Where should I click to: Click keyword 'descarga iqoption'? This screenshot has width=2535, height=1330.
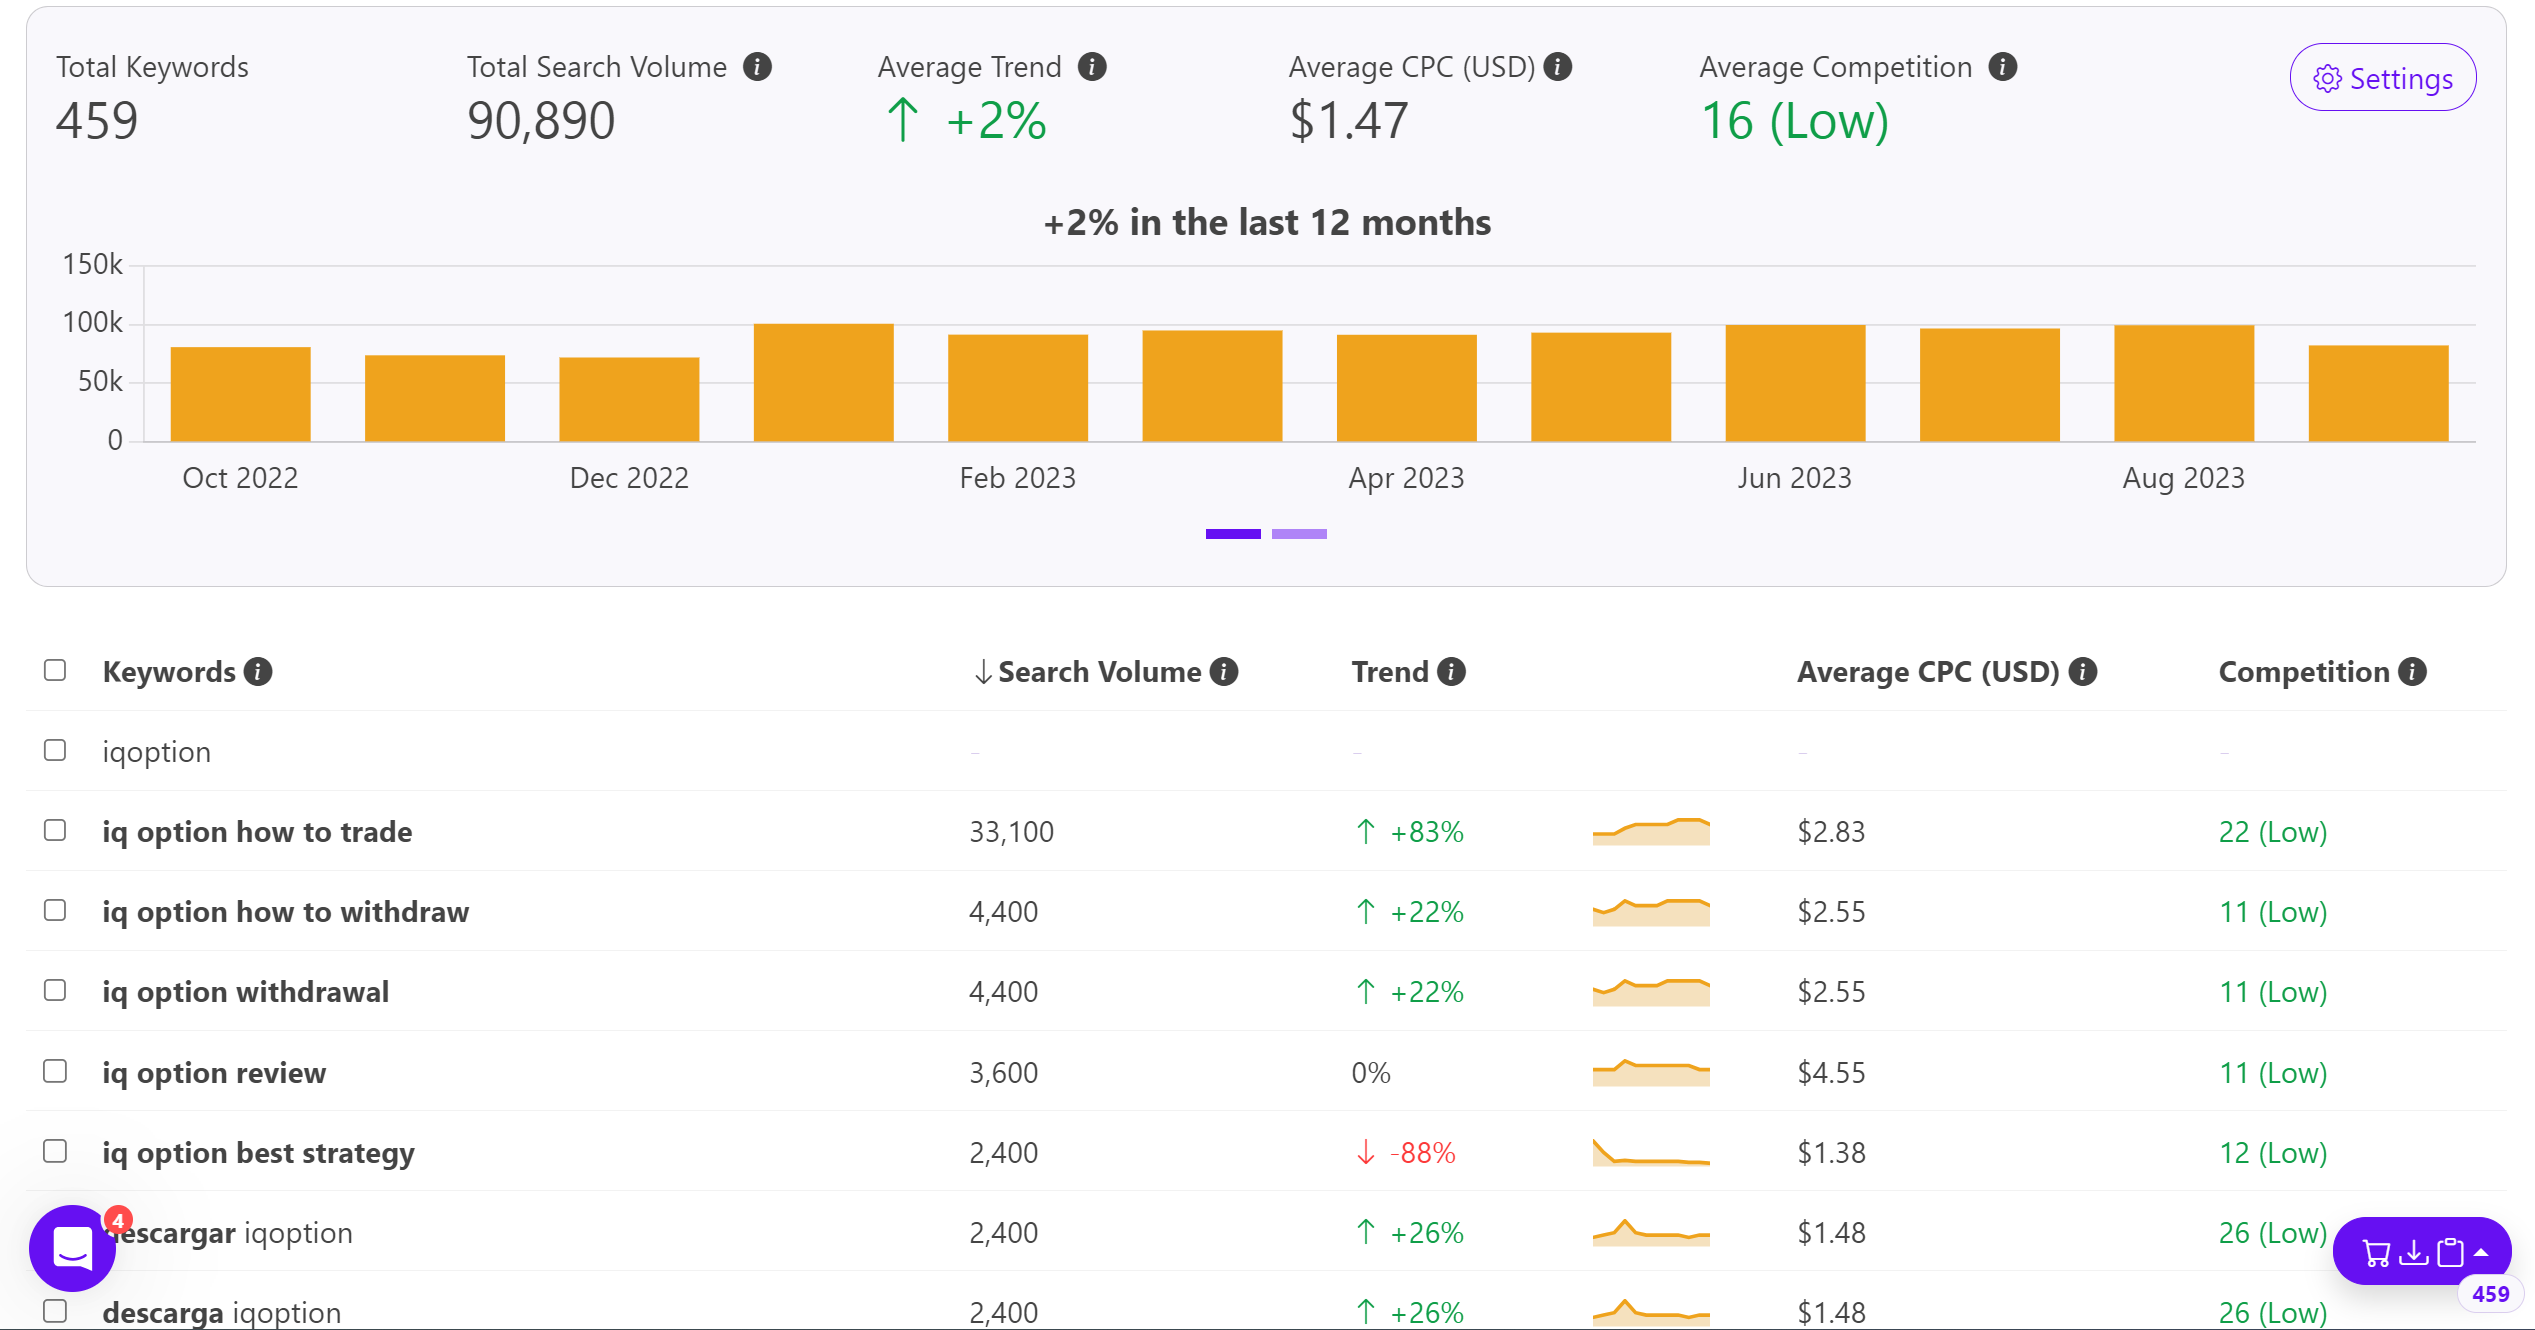pos(222,1312)
